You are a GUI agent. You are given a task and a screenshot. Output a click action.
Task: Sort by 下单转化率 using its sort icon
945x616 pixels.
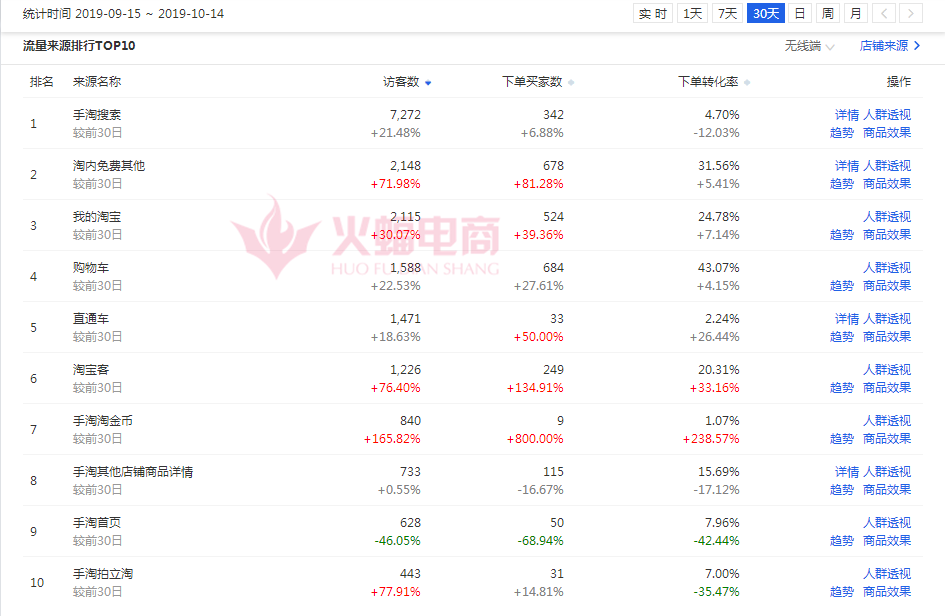[747, 83]
